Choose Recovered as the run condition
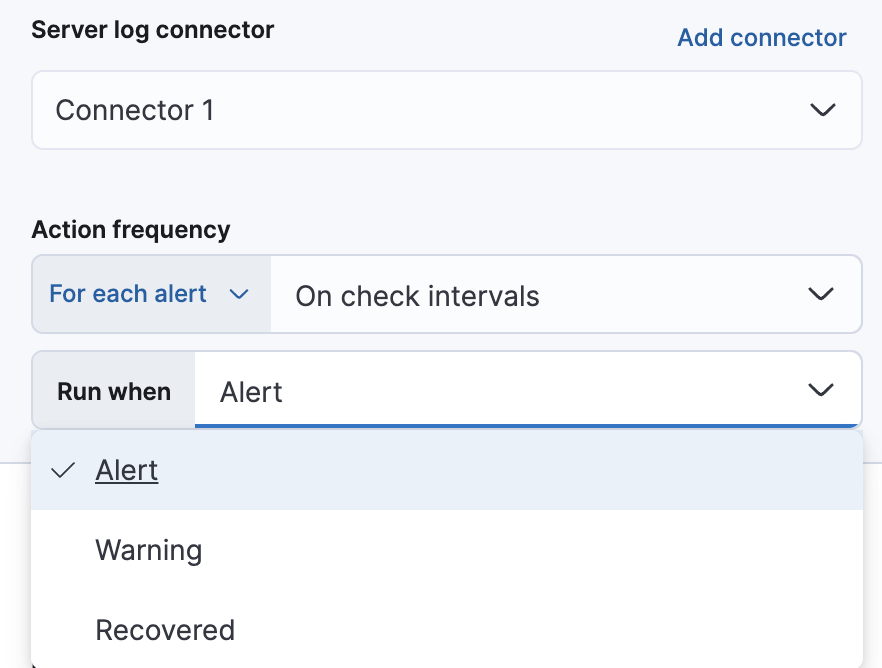Image resolution: width=882 pixels, height=668 pixels. [x=165, y=630]
